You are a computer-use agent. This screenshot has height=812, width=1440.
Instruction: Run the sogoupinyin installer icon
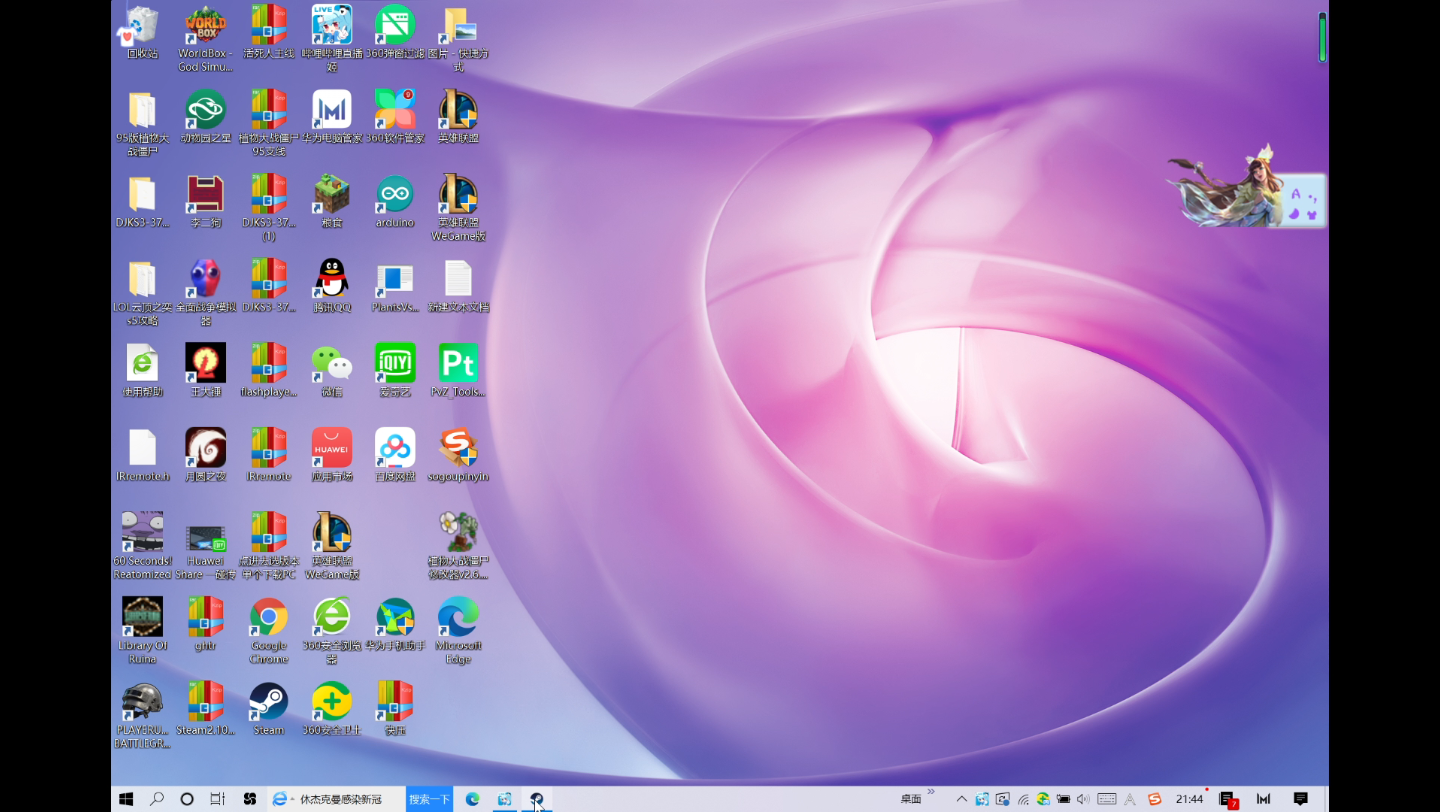pos(458,455)
